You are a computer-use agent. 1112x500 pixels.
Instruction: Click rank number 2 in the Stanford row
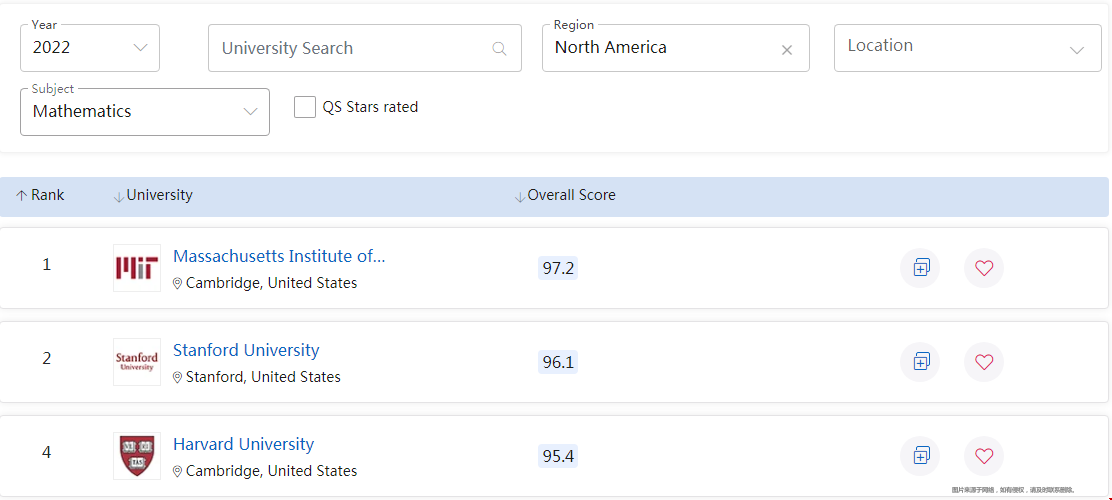click(x=47, y=358)
